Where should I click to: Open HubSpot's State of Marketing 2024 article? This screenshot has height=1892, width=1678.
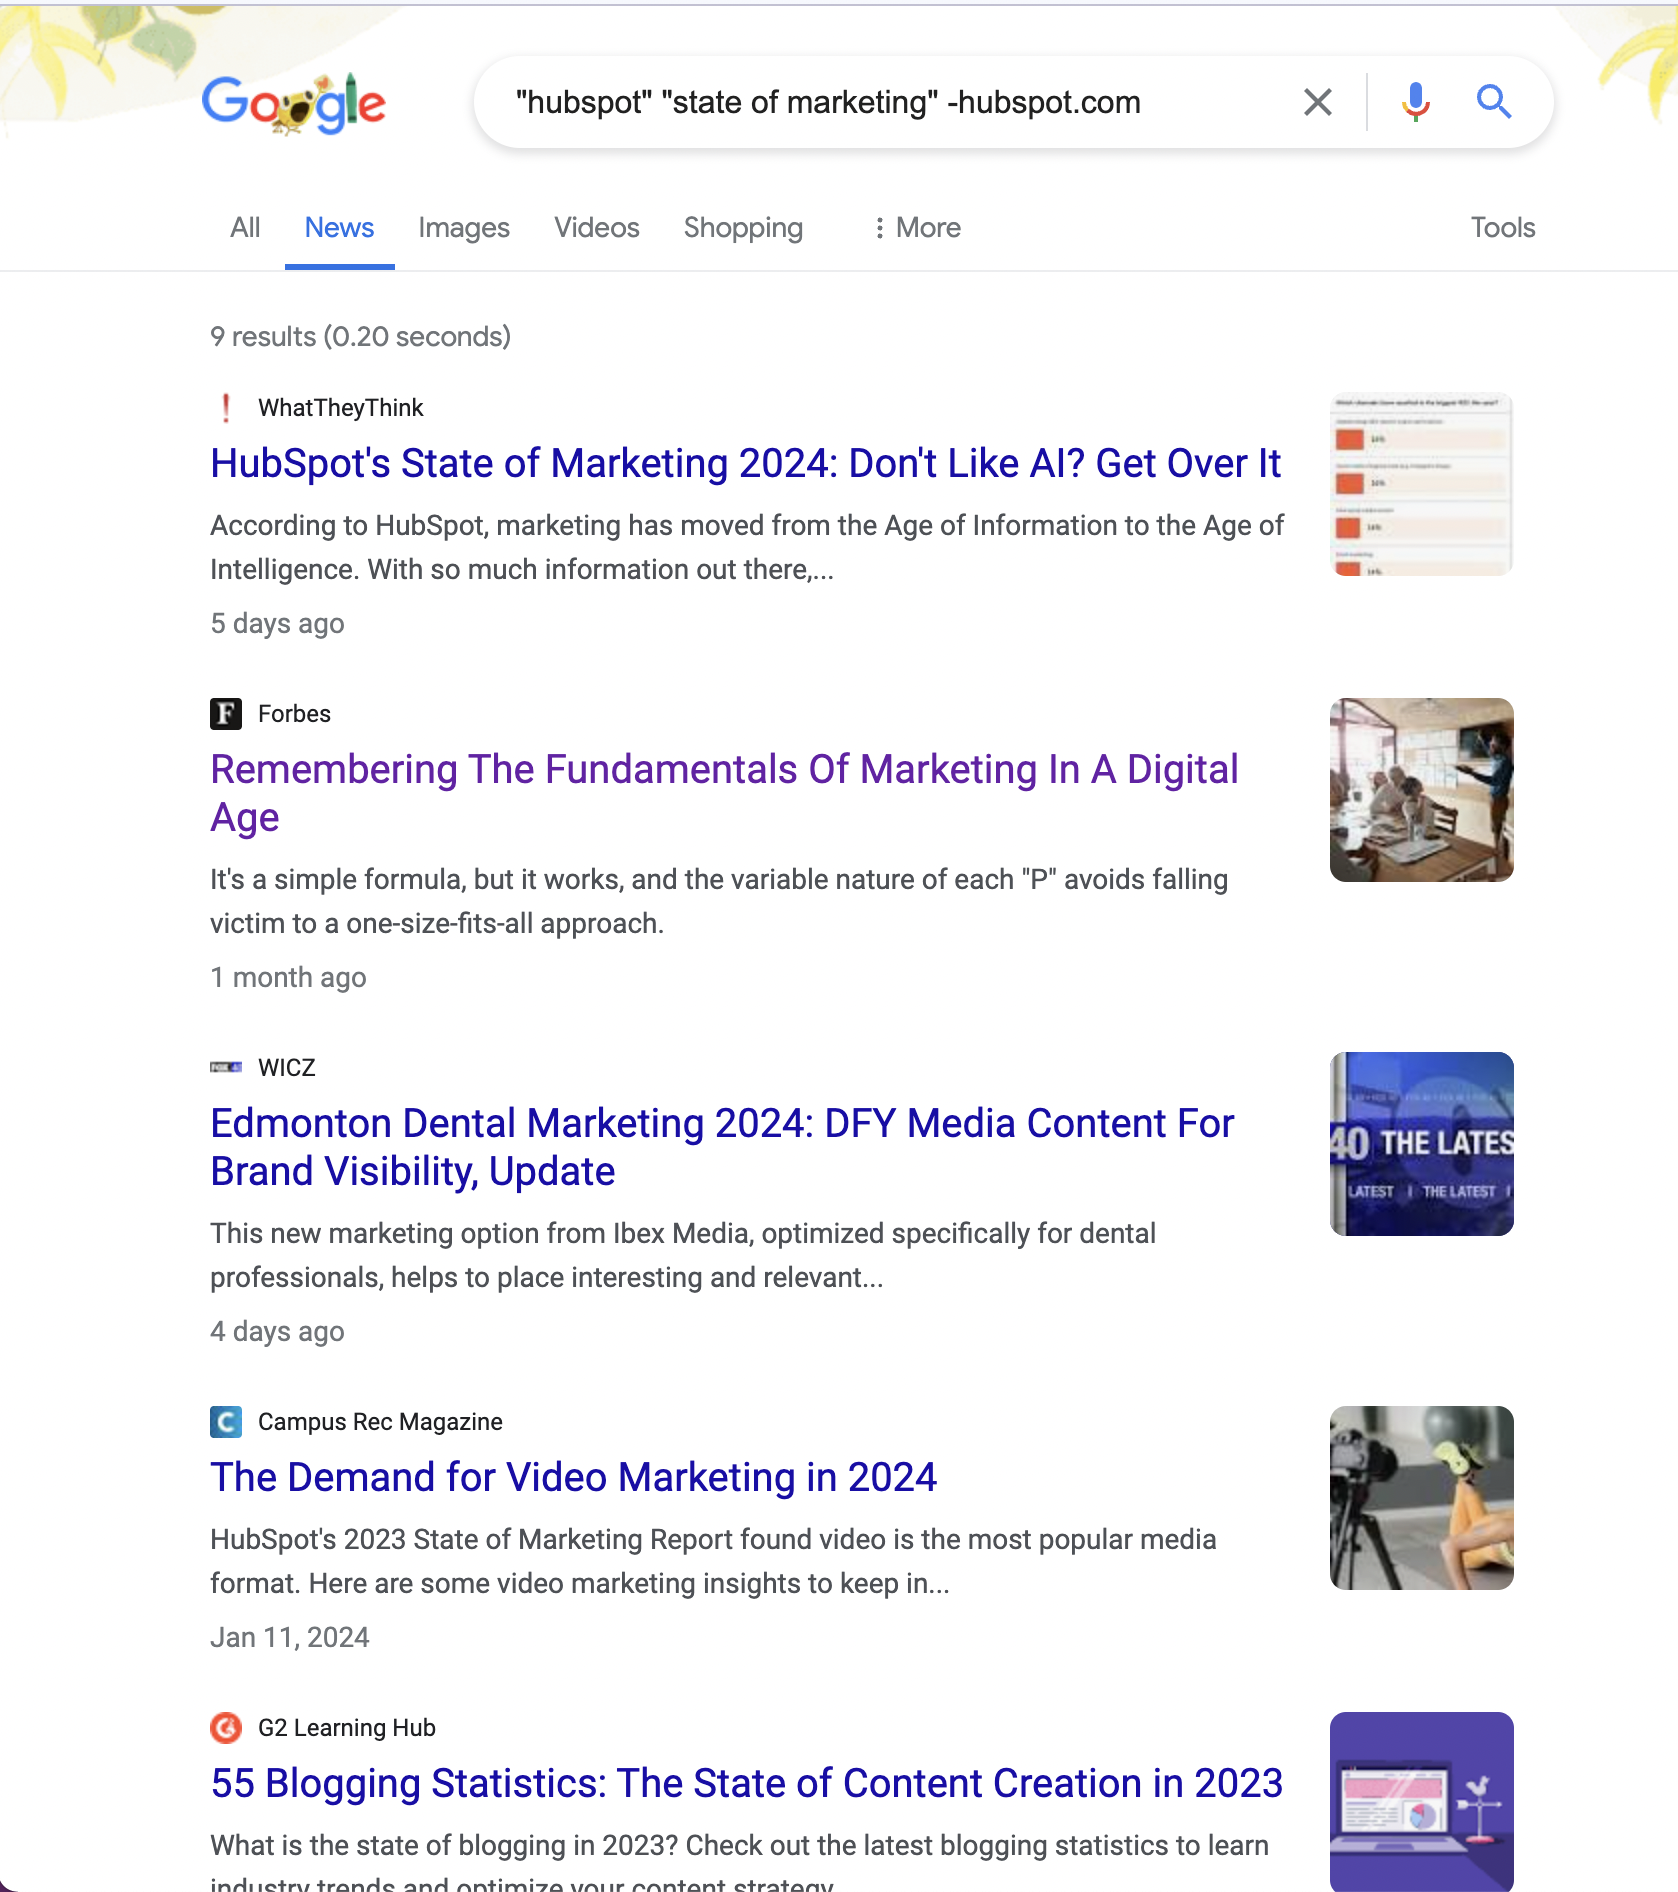click(745, 464)
